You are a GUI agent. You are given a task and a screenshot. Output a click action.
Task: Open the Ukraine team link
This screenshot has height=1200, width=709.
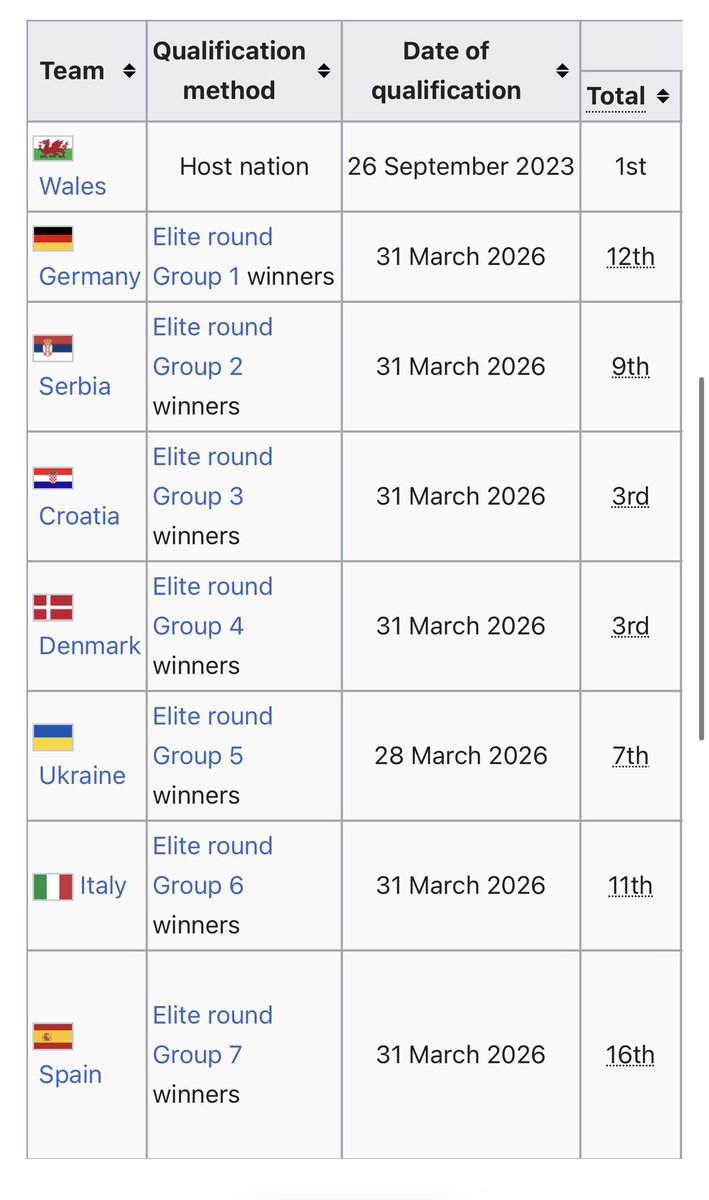82,775
